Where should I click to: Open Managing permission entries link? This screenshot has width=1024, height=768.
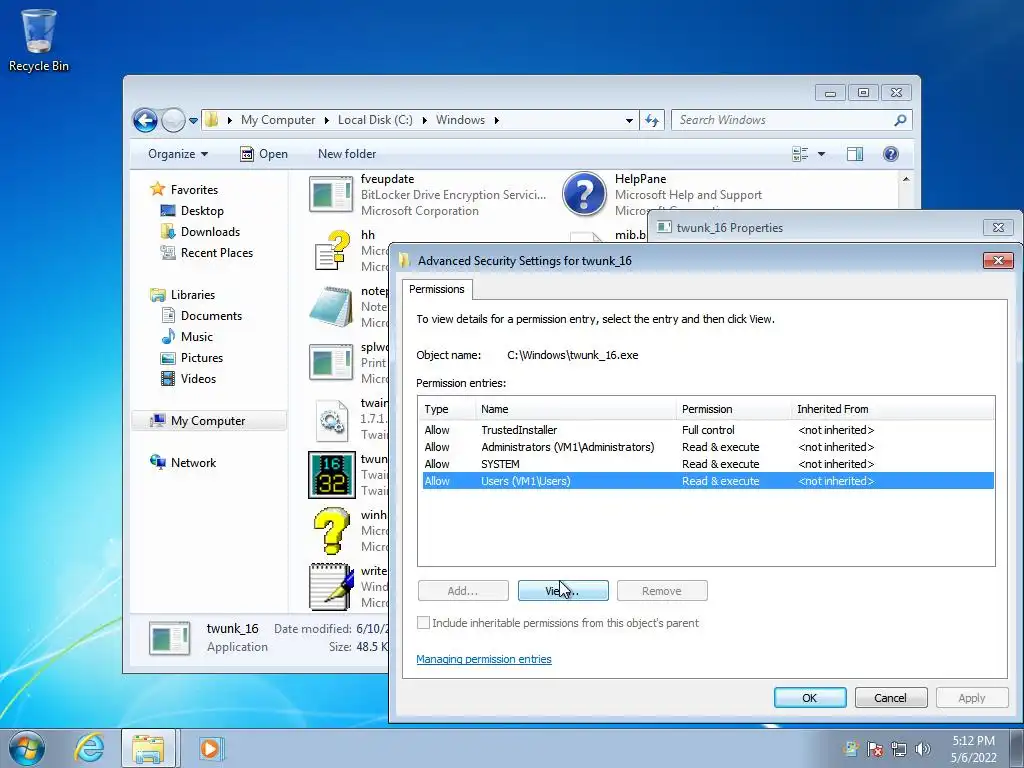[x=484, y=659]
